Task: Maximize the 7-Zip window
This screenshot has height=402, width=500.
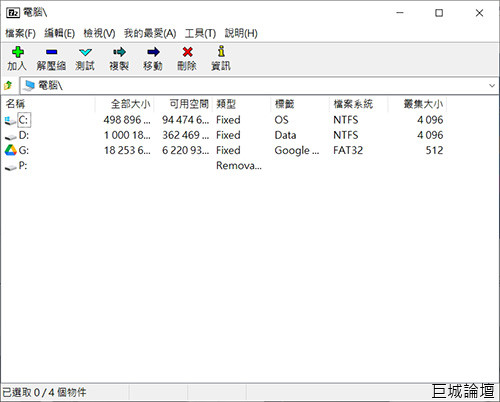Action: (x=439, y=13)
